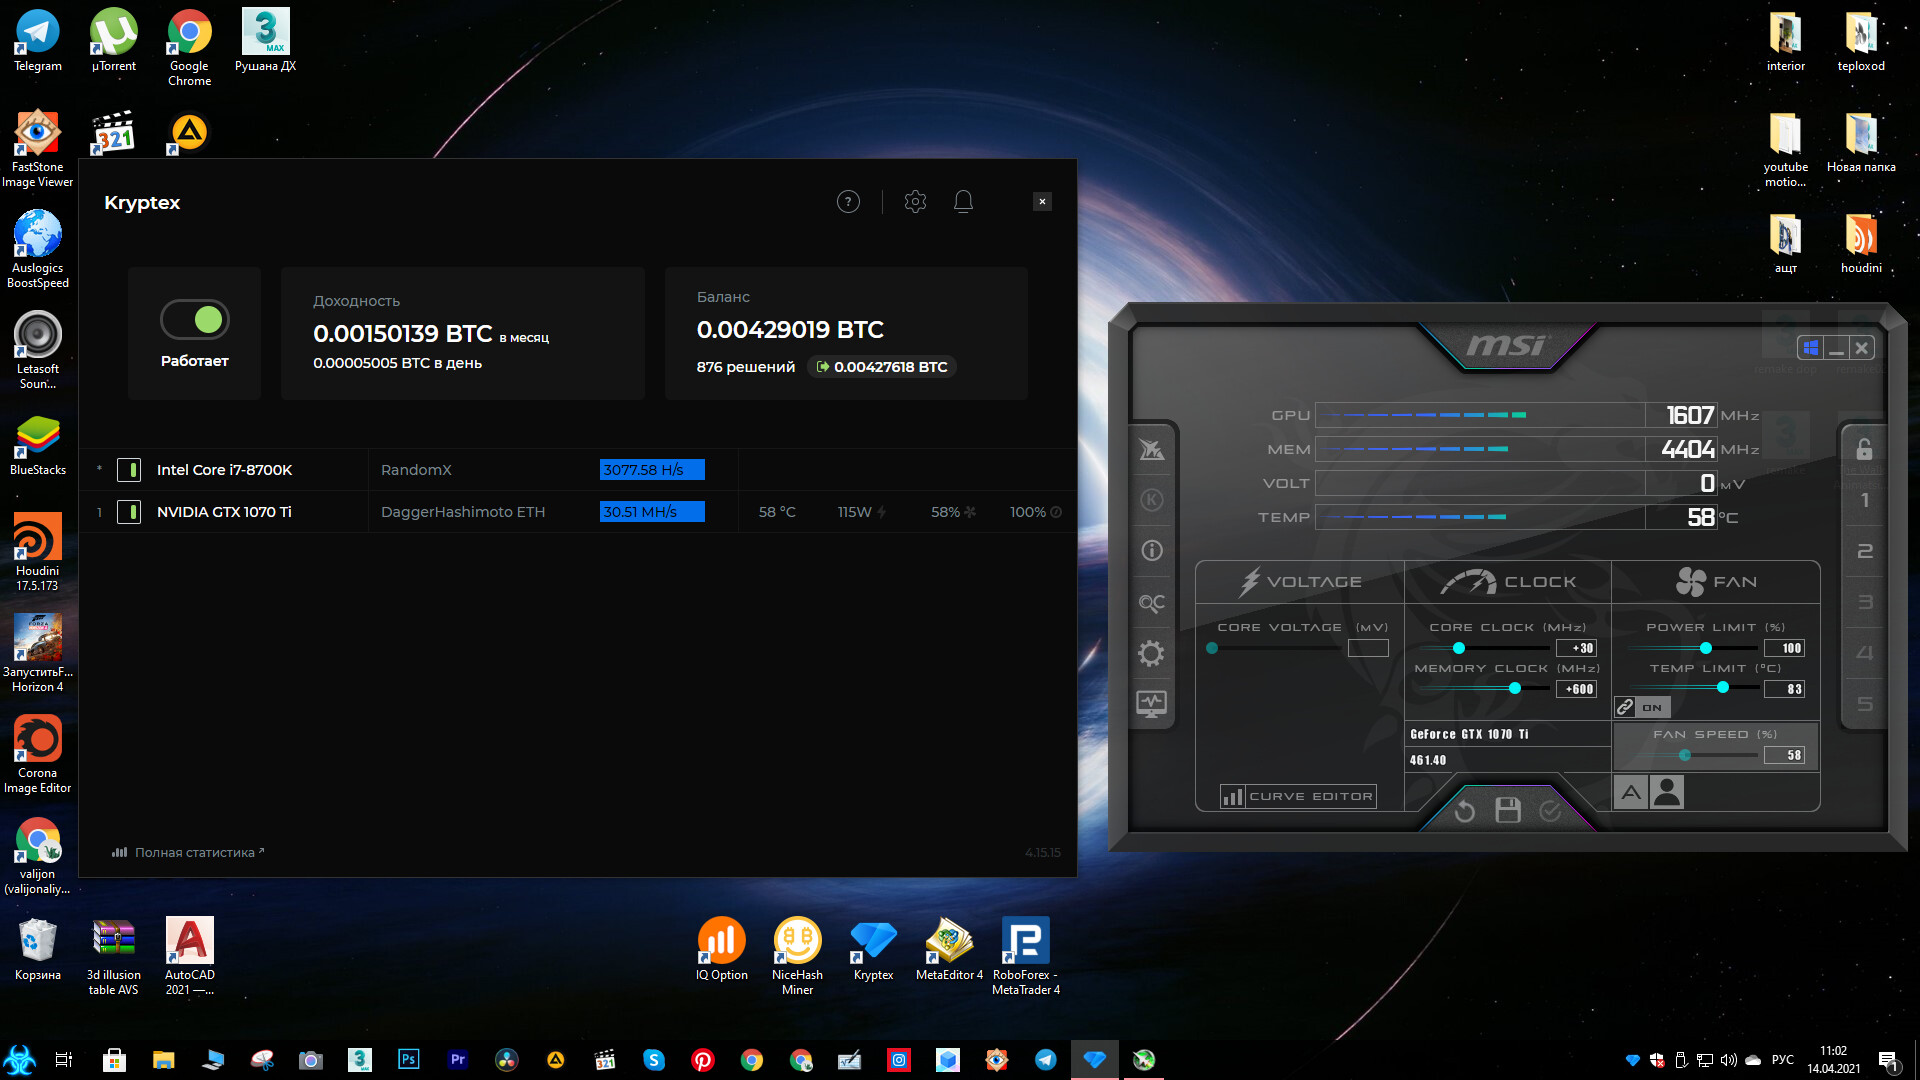Open the MetaEditor 4 desktop shortcut
This screenshot has width=1920, height=1080.
pos(949,950)
